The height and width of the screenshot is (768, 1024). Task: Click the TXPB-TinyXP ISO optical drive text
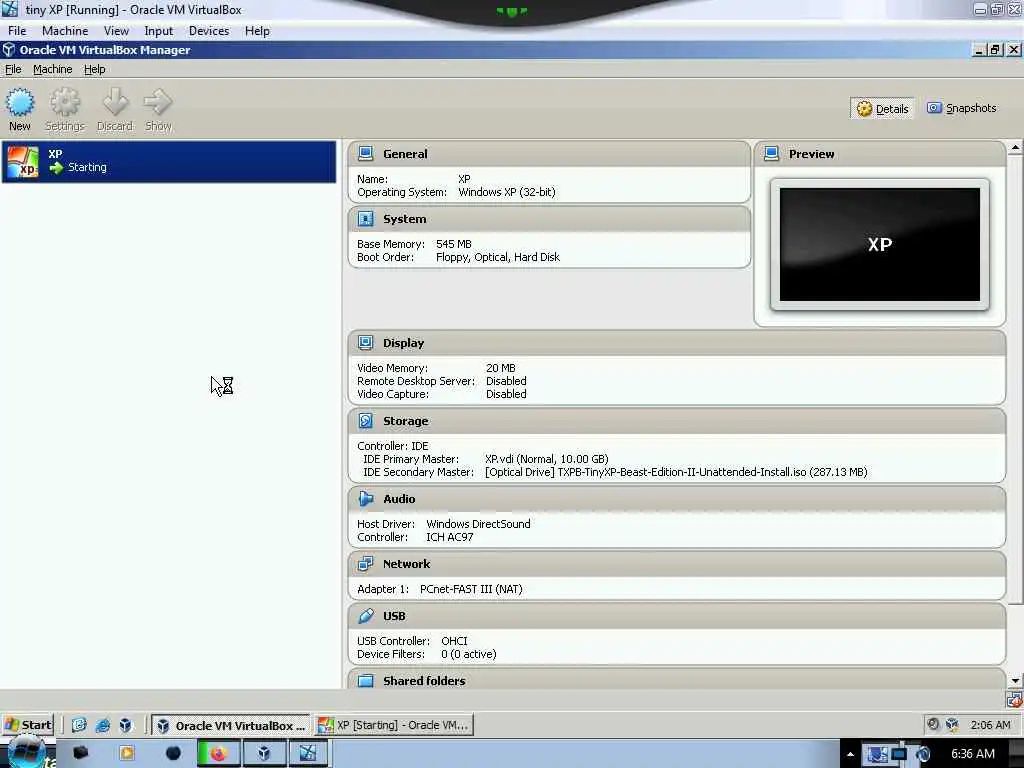pos(676,472)
